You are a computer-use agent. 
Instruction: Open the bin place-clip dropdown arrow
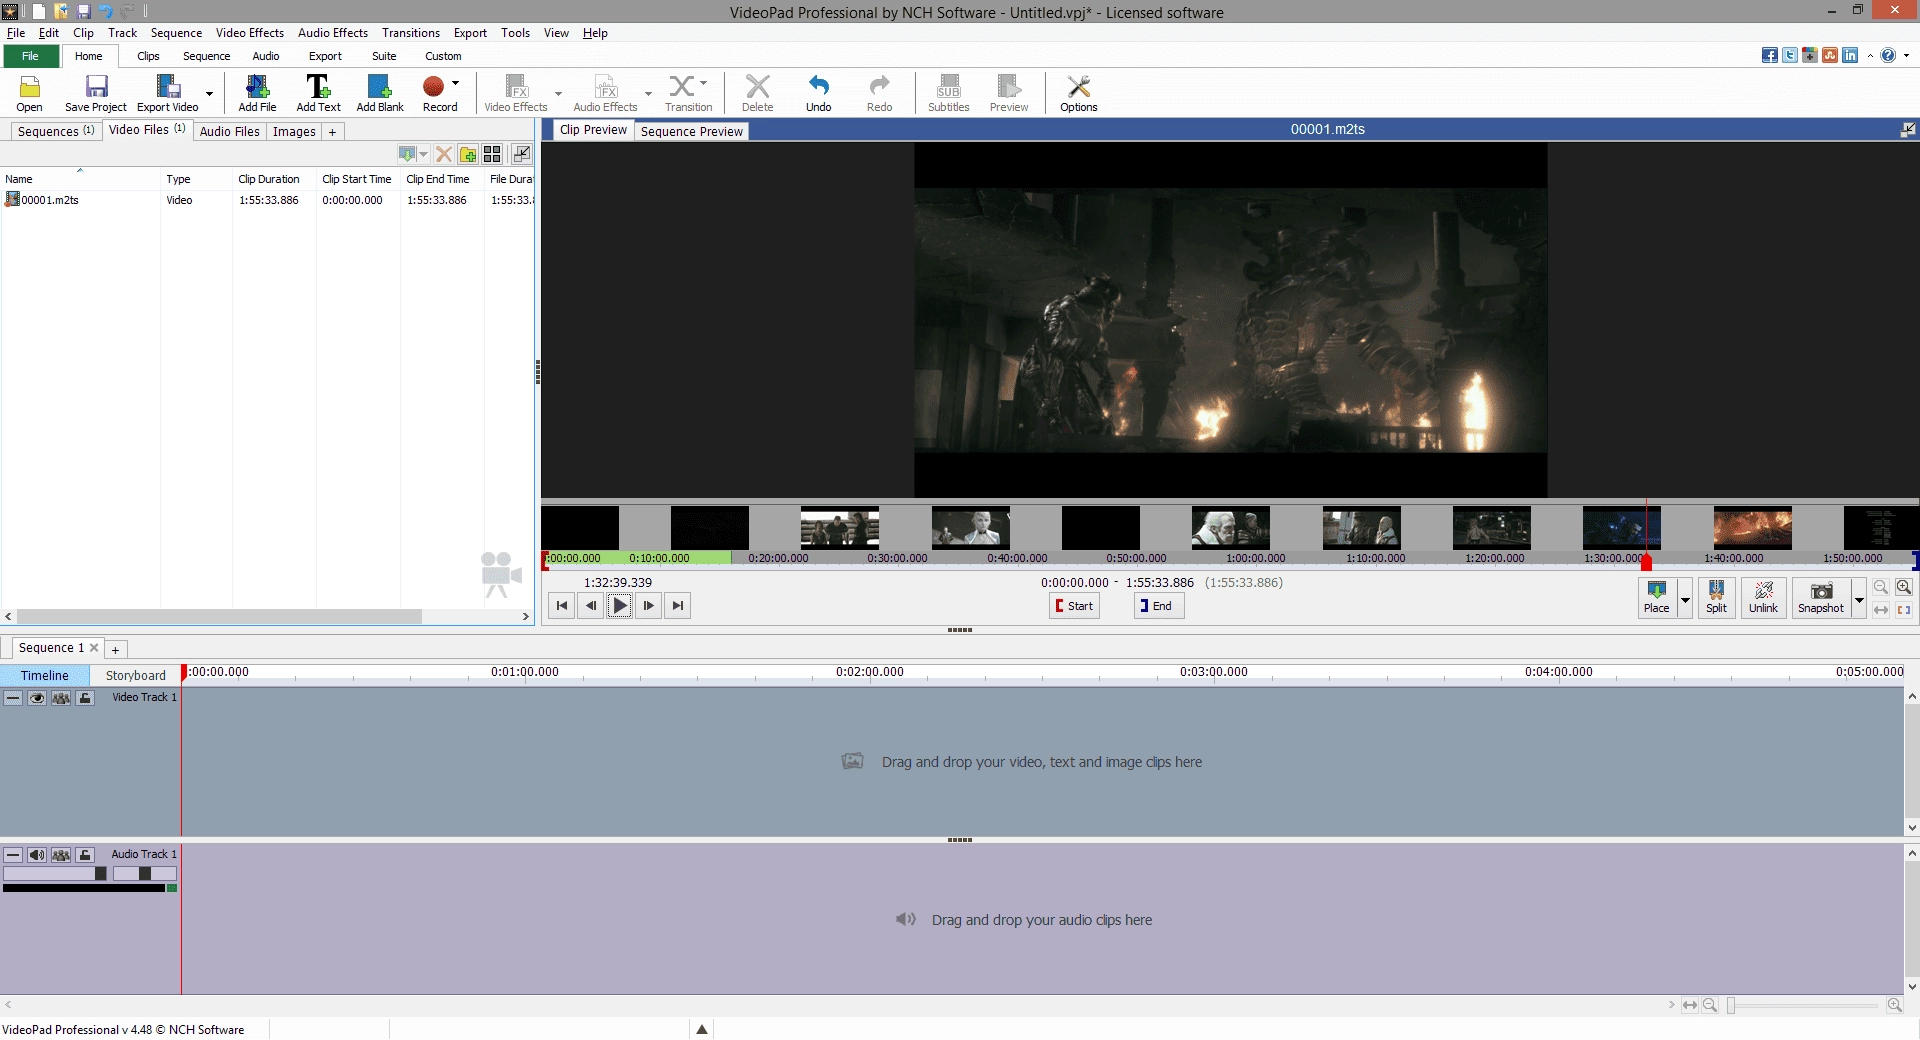pyautogui.click(x=424, y=154)
